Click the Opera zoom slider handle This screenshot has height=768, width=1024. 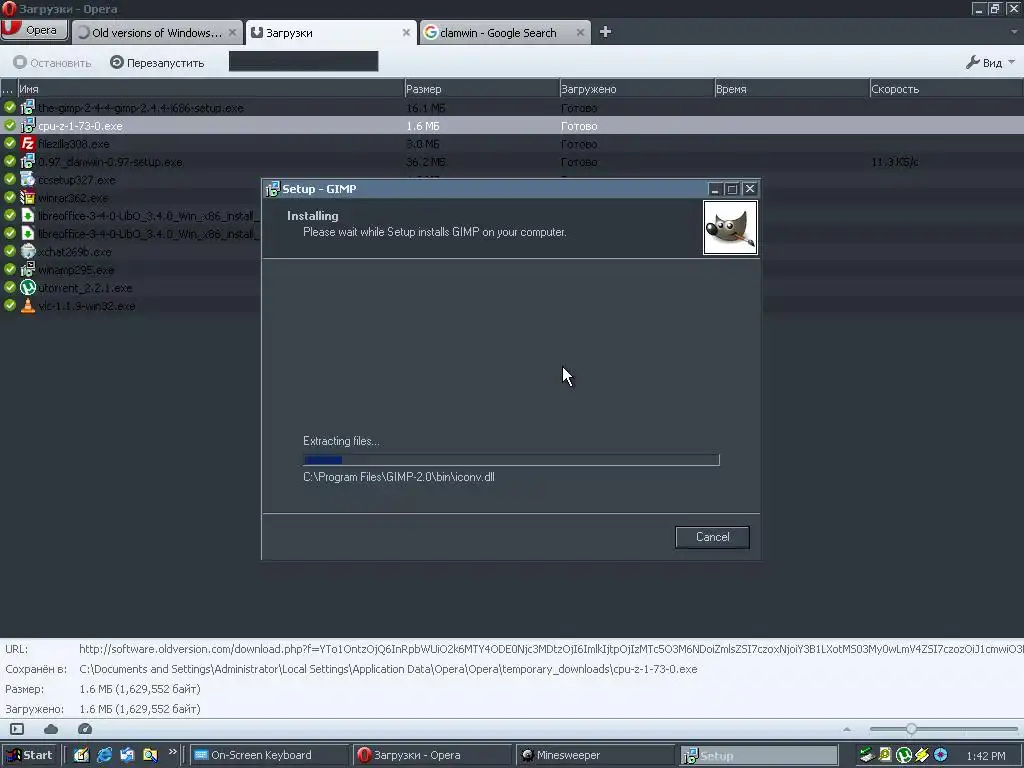point(911,729)
